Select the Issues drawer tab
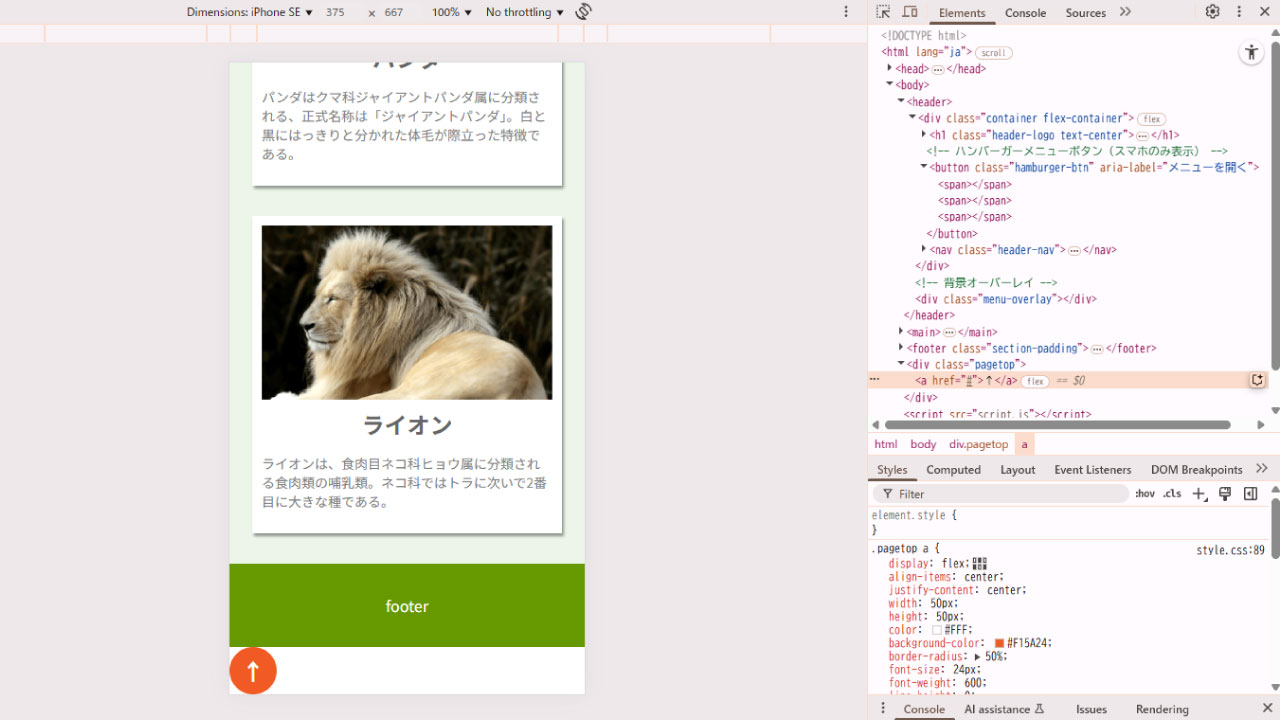1280x720 pixels. [1091, 709]
